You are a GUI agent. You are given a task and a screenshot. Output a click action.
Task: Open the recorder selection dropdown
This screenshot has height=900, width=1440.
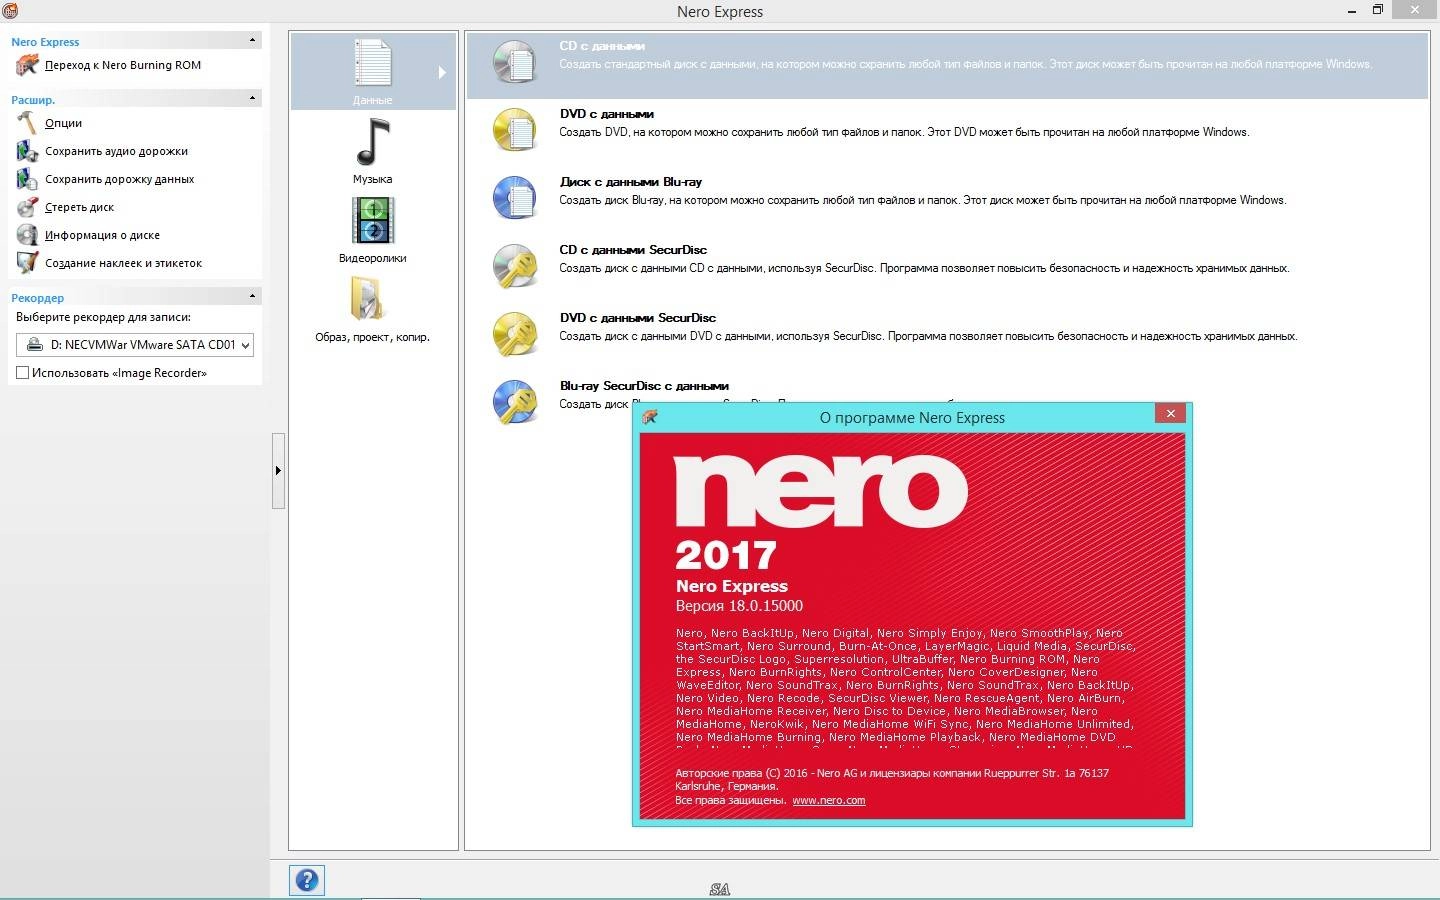click(135, 345)
